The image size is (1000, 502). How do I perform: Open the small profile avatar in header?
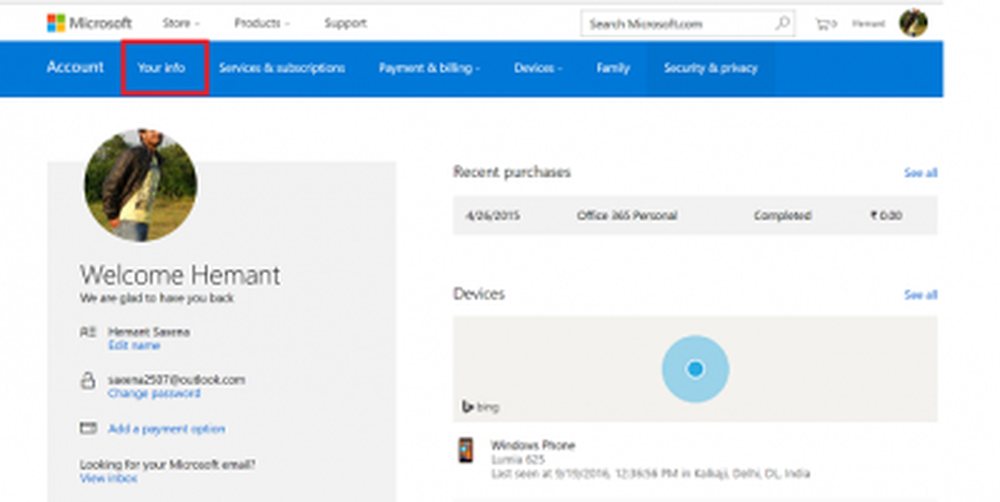tap(913, 24)
